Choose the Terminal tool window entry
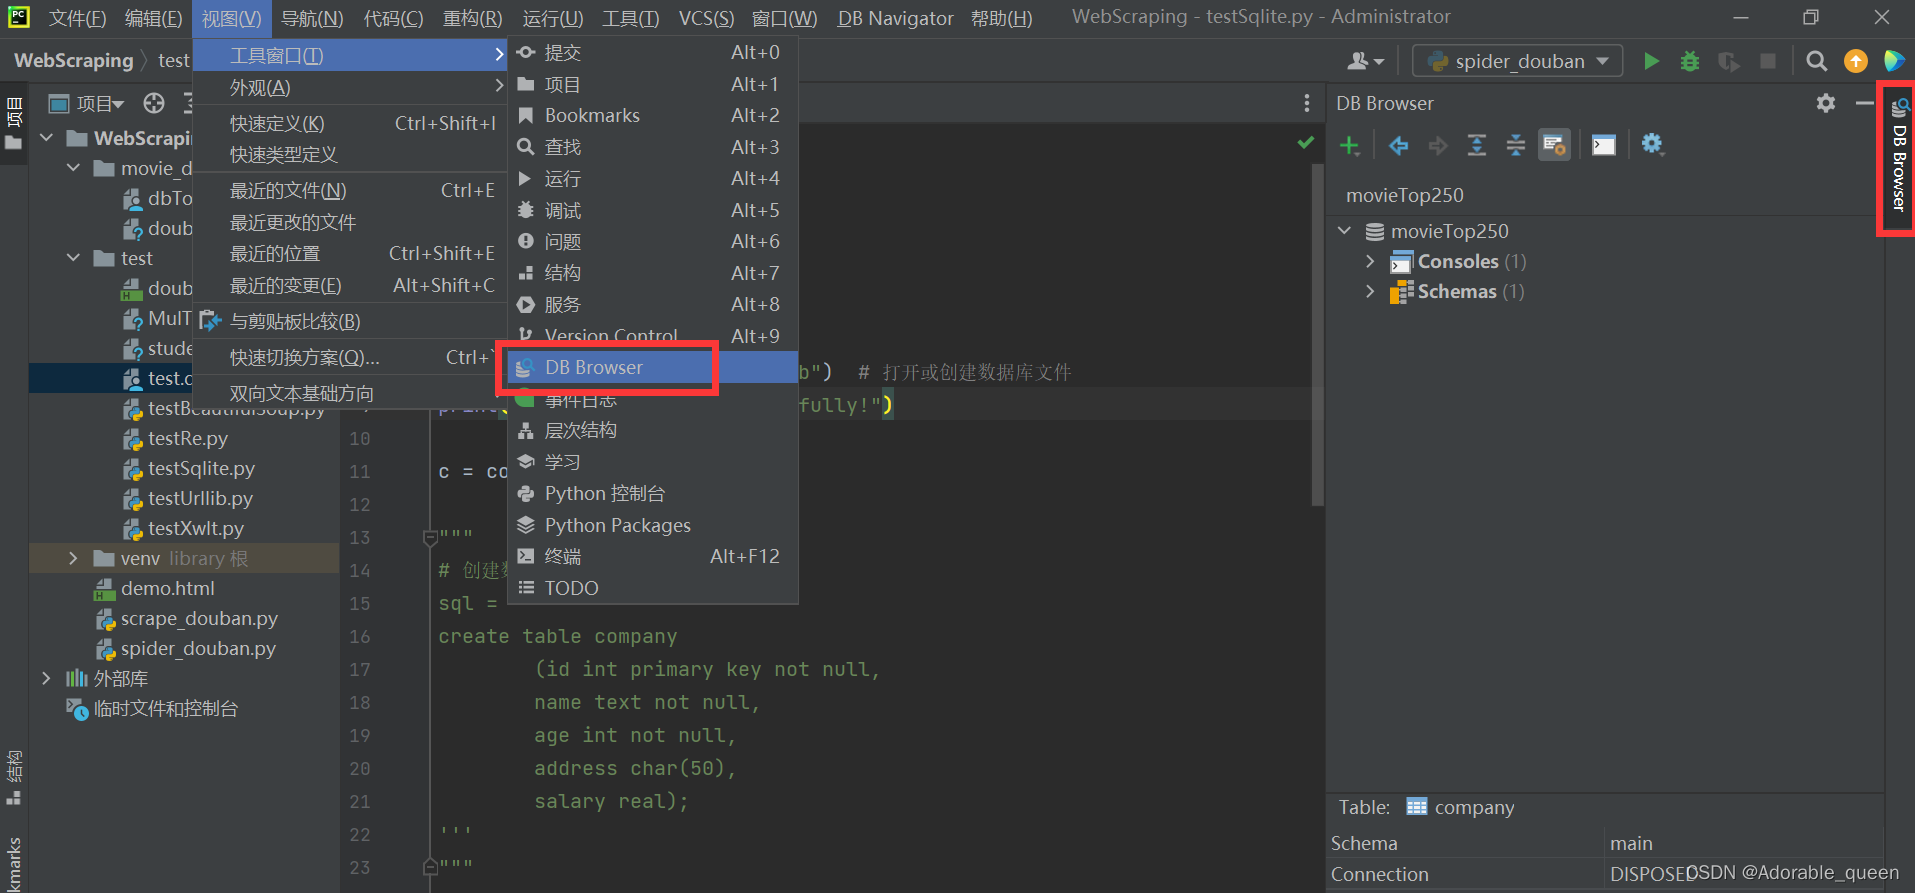 (x=653, y=556)
